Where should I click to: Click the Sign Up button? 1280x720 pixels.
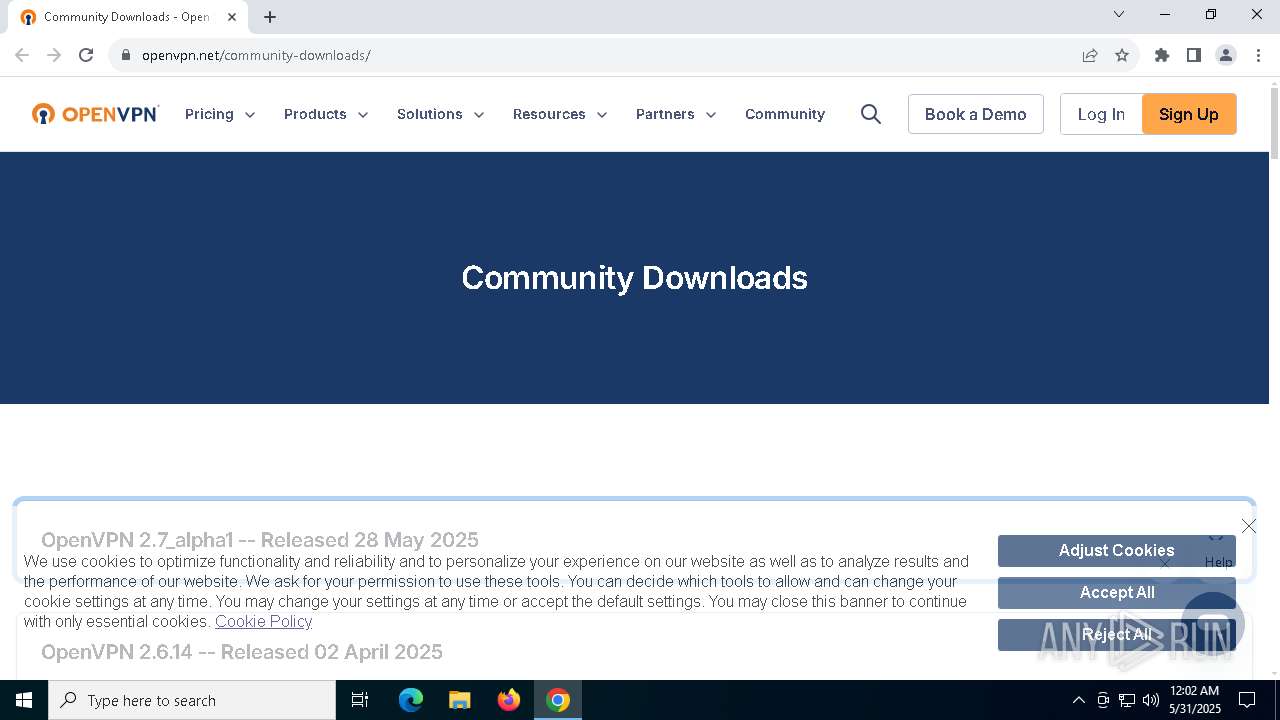coord(1189,114)
